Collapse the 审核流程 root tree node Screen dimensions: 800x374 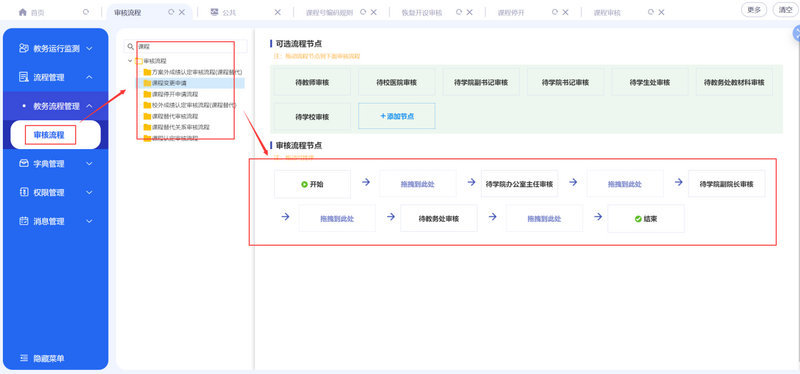[130, 61]
